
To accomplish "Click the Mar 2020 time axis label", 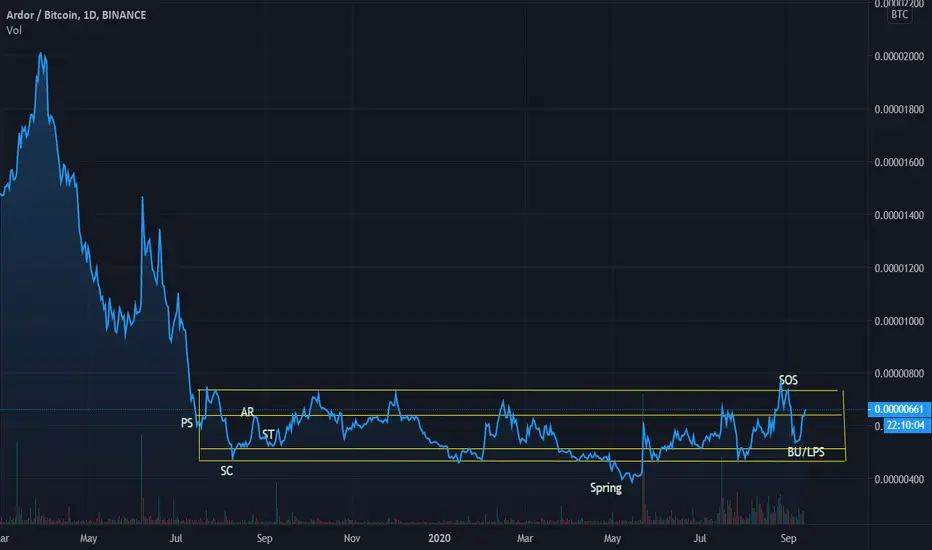I will [525, 539].
